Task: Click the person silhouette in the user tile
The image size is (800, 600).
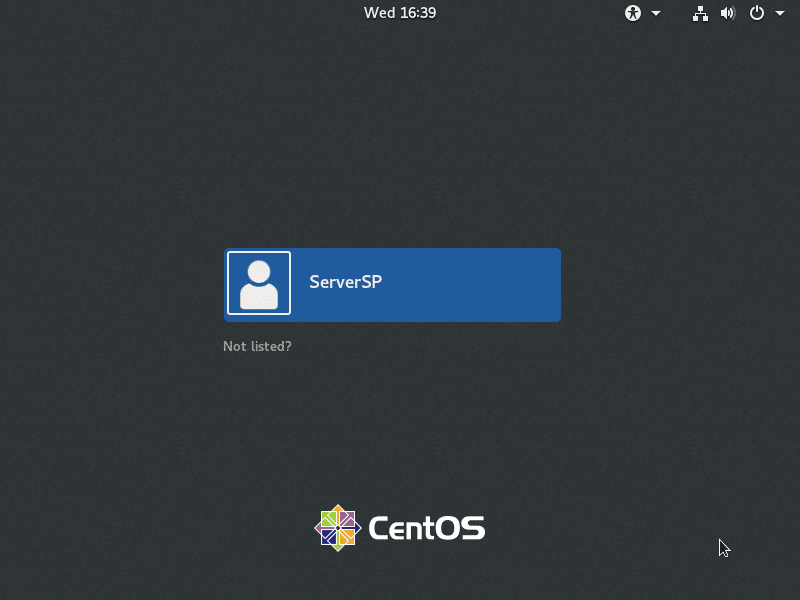Action: click(x=259, y=285)
